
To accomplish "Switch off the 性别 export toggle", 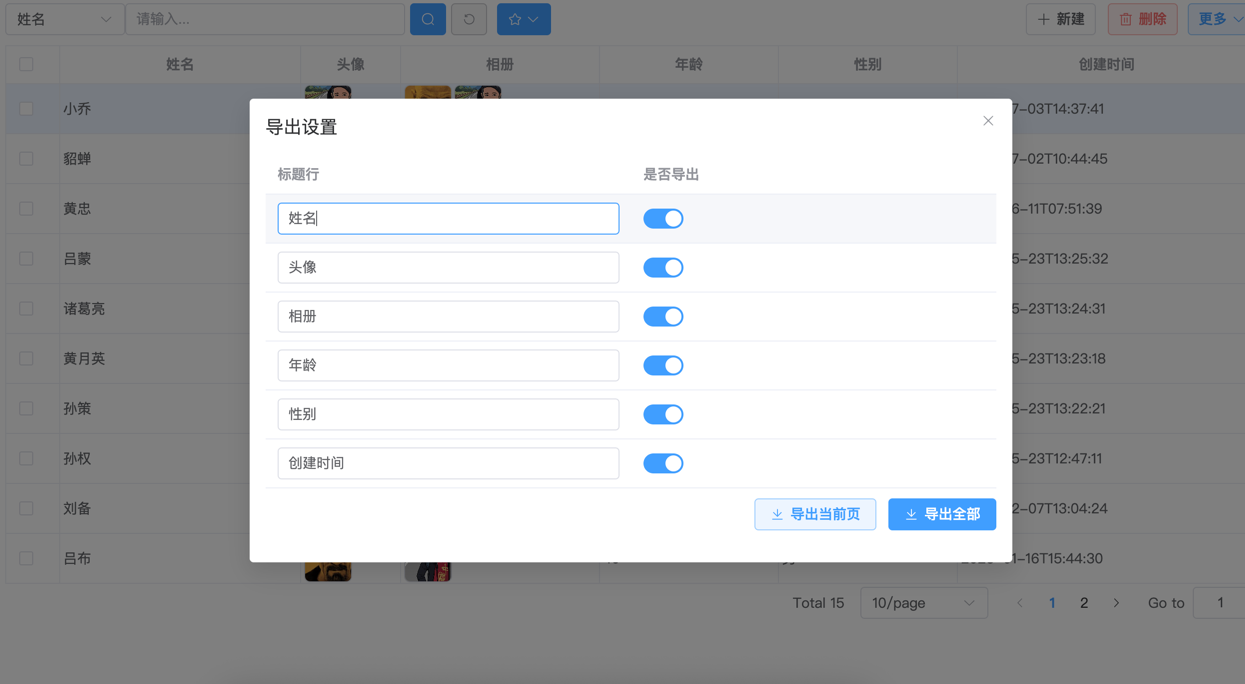I will (663, 415).
